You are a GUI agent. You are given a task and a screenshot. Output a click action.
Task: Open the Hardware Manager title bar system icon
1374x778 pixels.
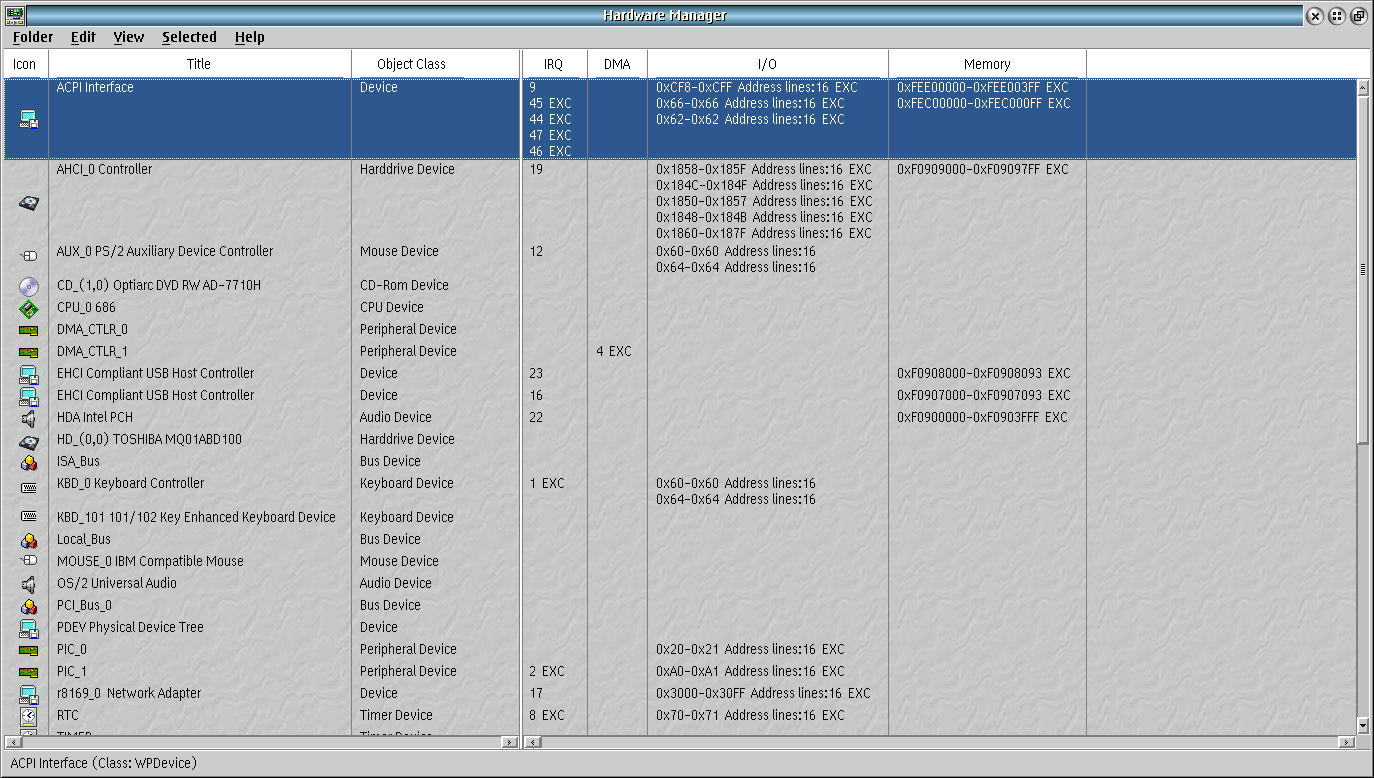[15, 15]
